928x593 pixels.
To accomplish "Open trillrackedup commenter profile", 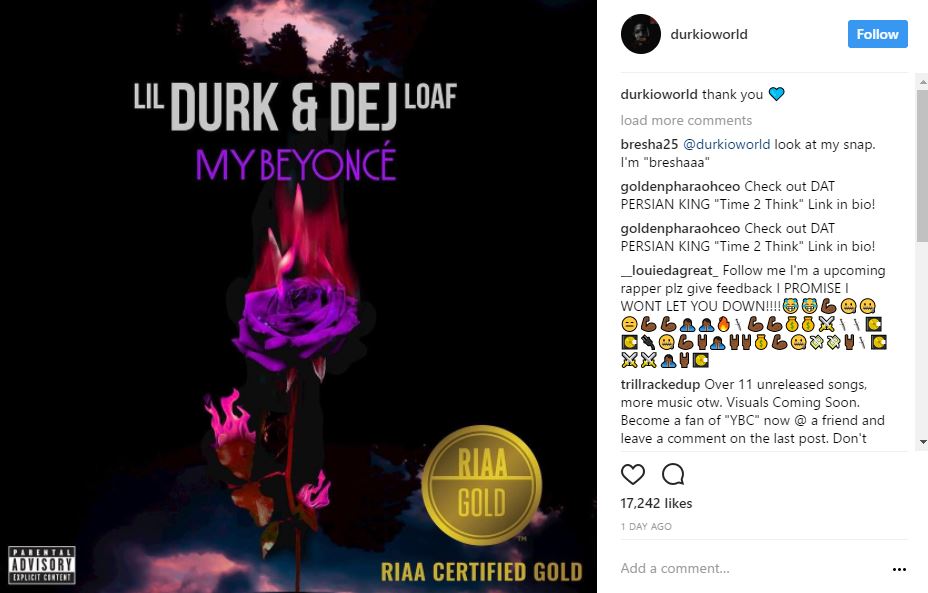I will tap(660, 385).
